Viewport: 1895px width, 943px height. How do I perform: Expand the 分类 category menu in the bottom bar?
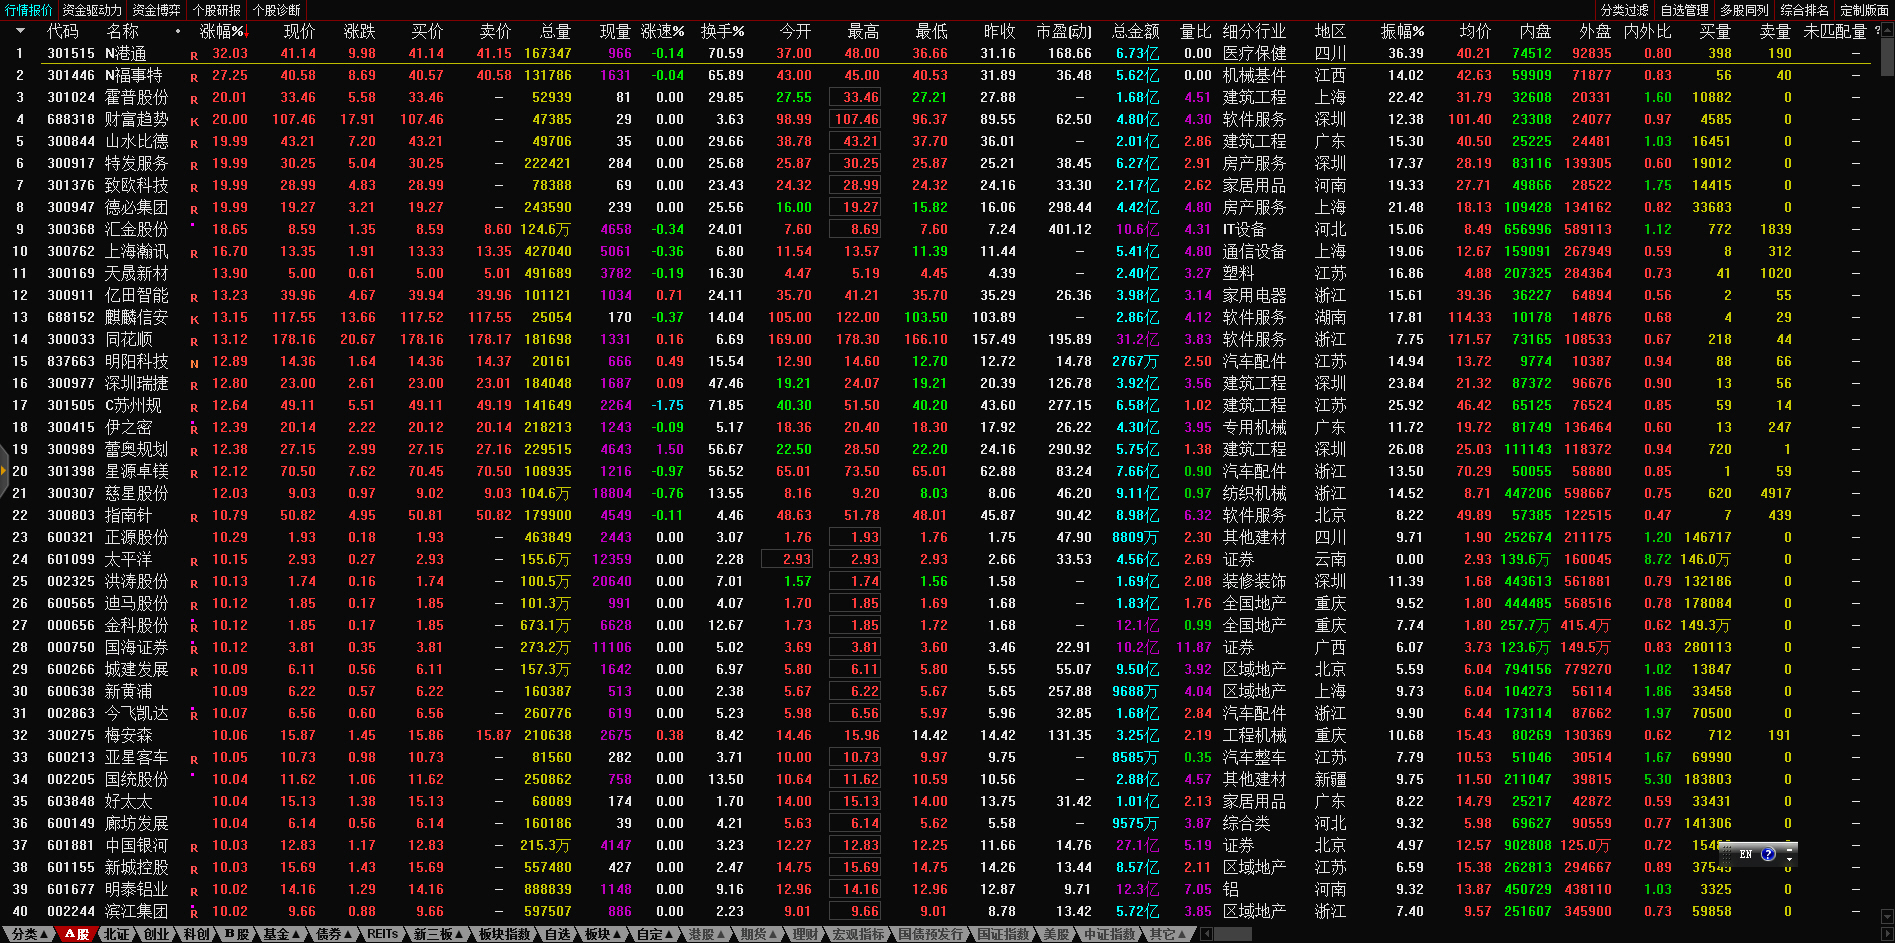tap(30, 934)
